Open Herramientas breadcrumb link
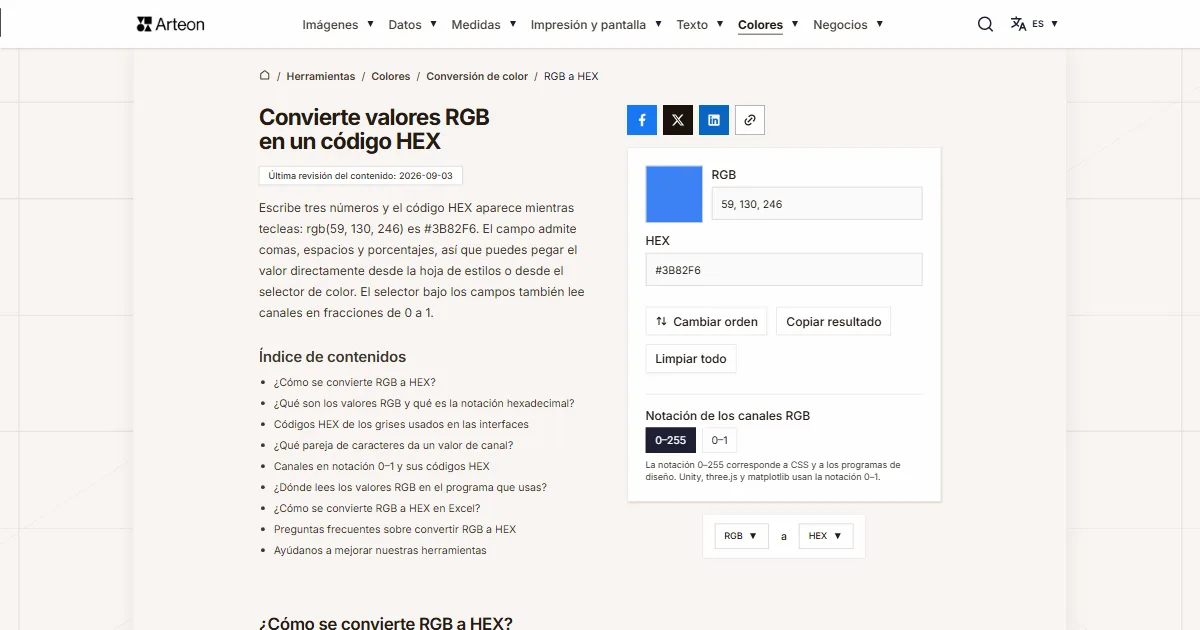Viewport: 1200px width, 630px height. tap(321, 76)
